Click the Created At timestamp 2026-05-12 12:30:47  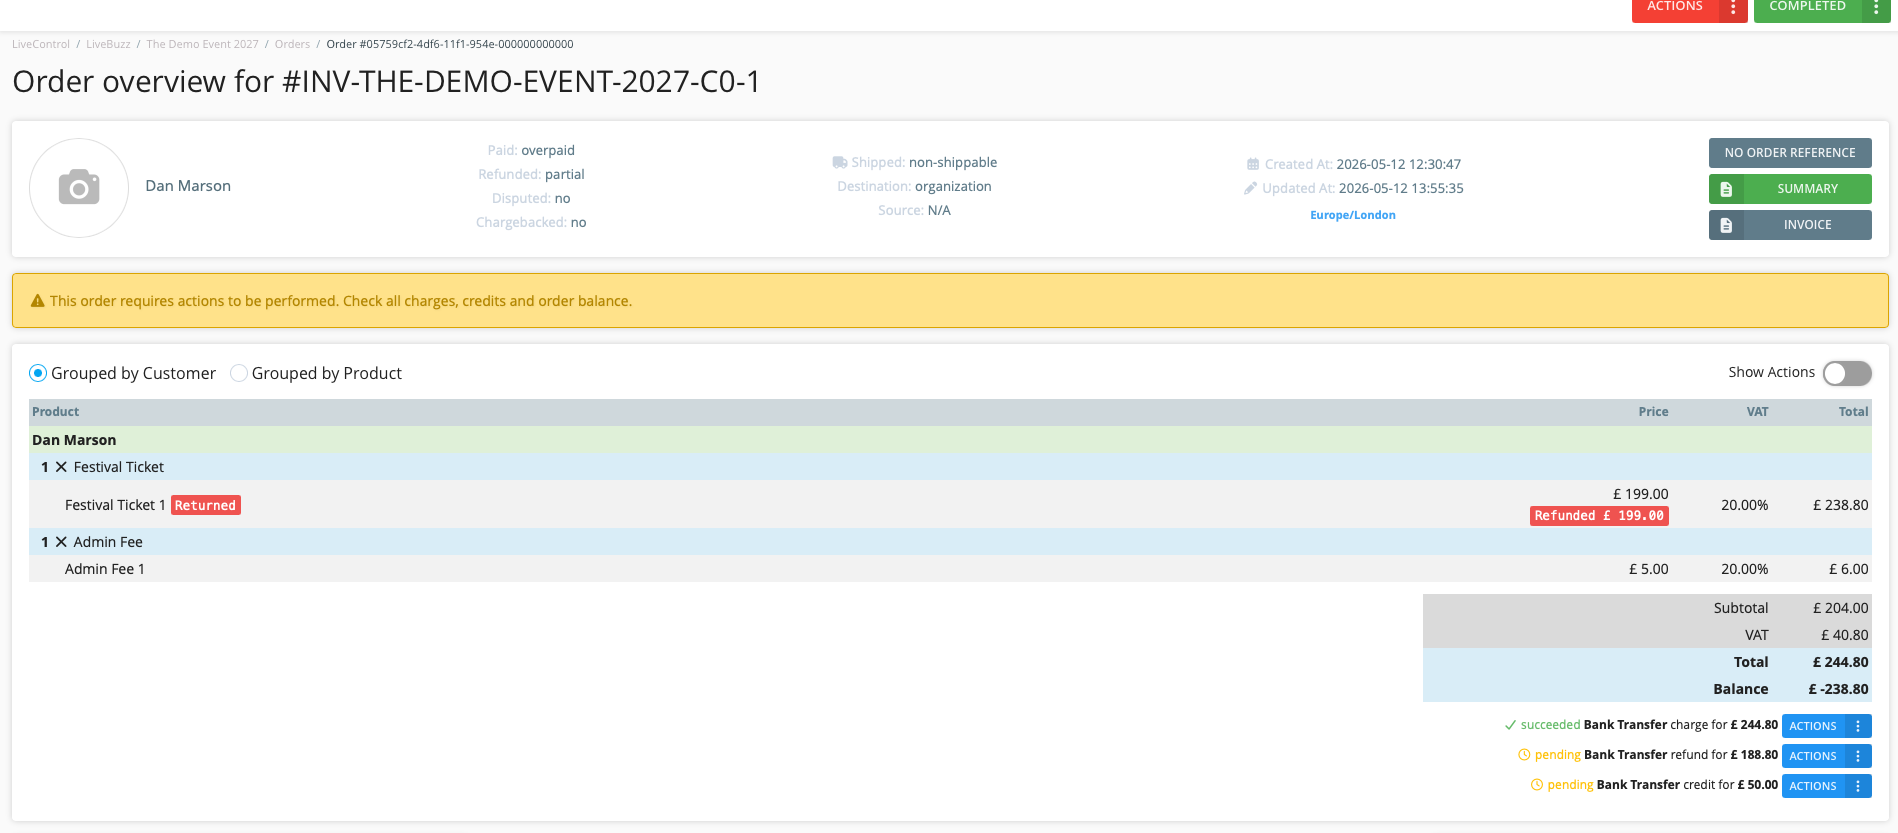tap(1398, 164)
